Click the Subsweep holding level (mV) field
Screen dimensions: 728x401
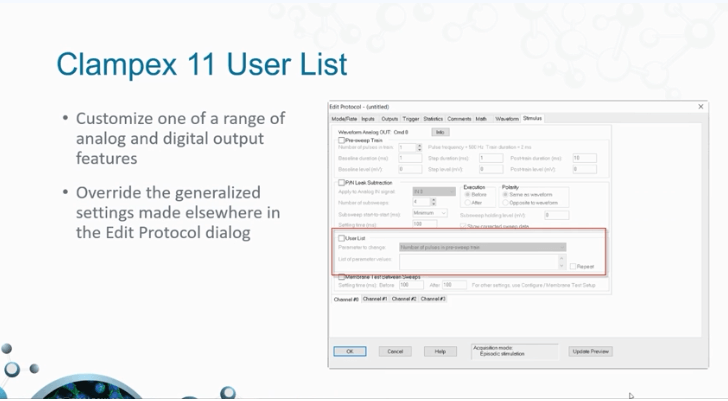(557, 215)
